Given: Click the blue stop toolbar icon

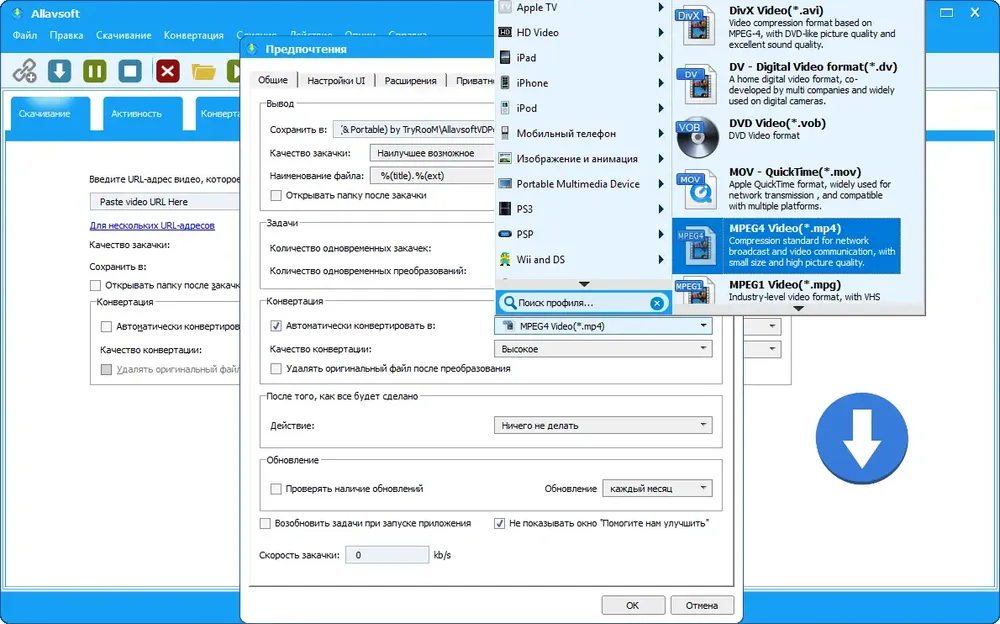Looking at the screenshot, I should [x=130, y=71].
